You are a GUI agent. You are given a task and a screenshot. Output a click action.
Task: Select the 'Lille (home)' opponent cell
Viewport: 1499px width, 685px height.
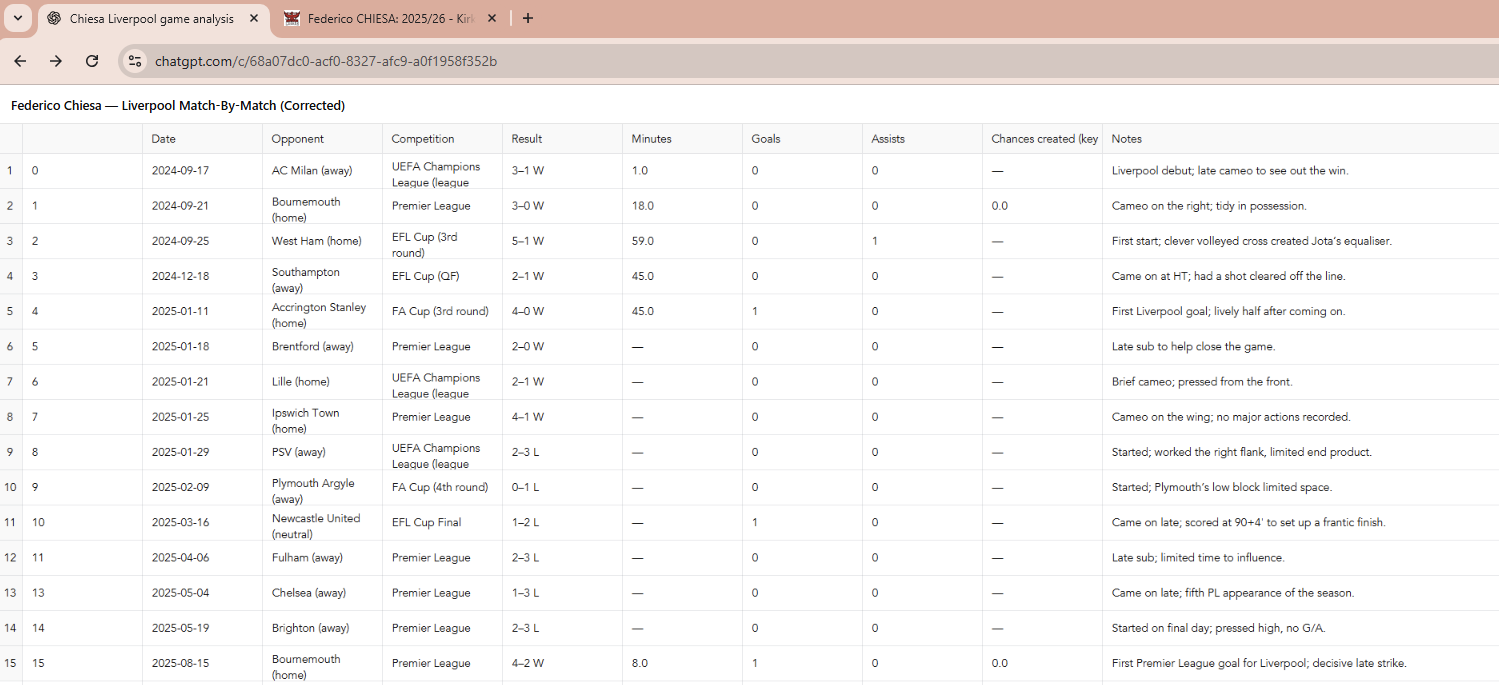pos(322,382)
